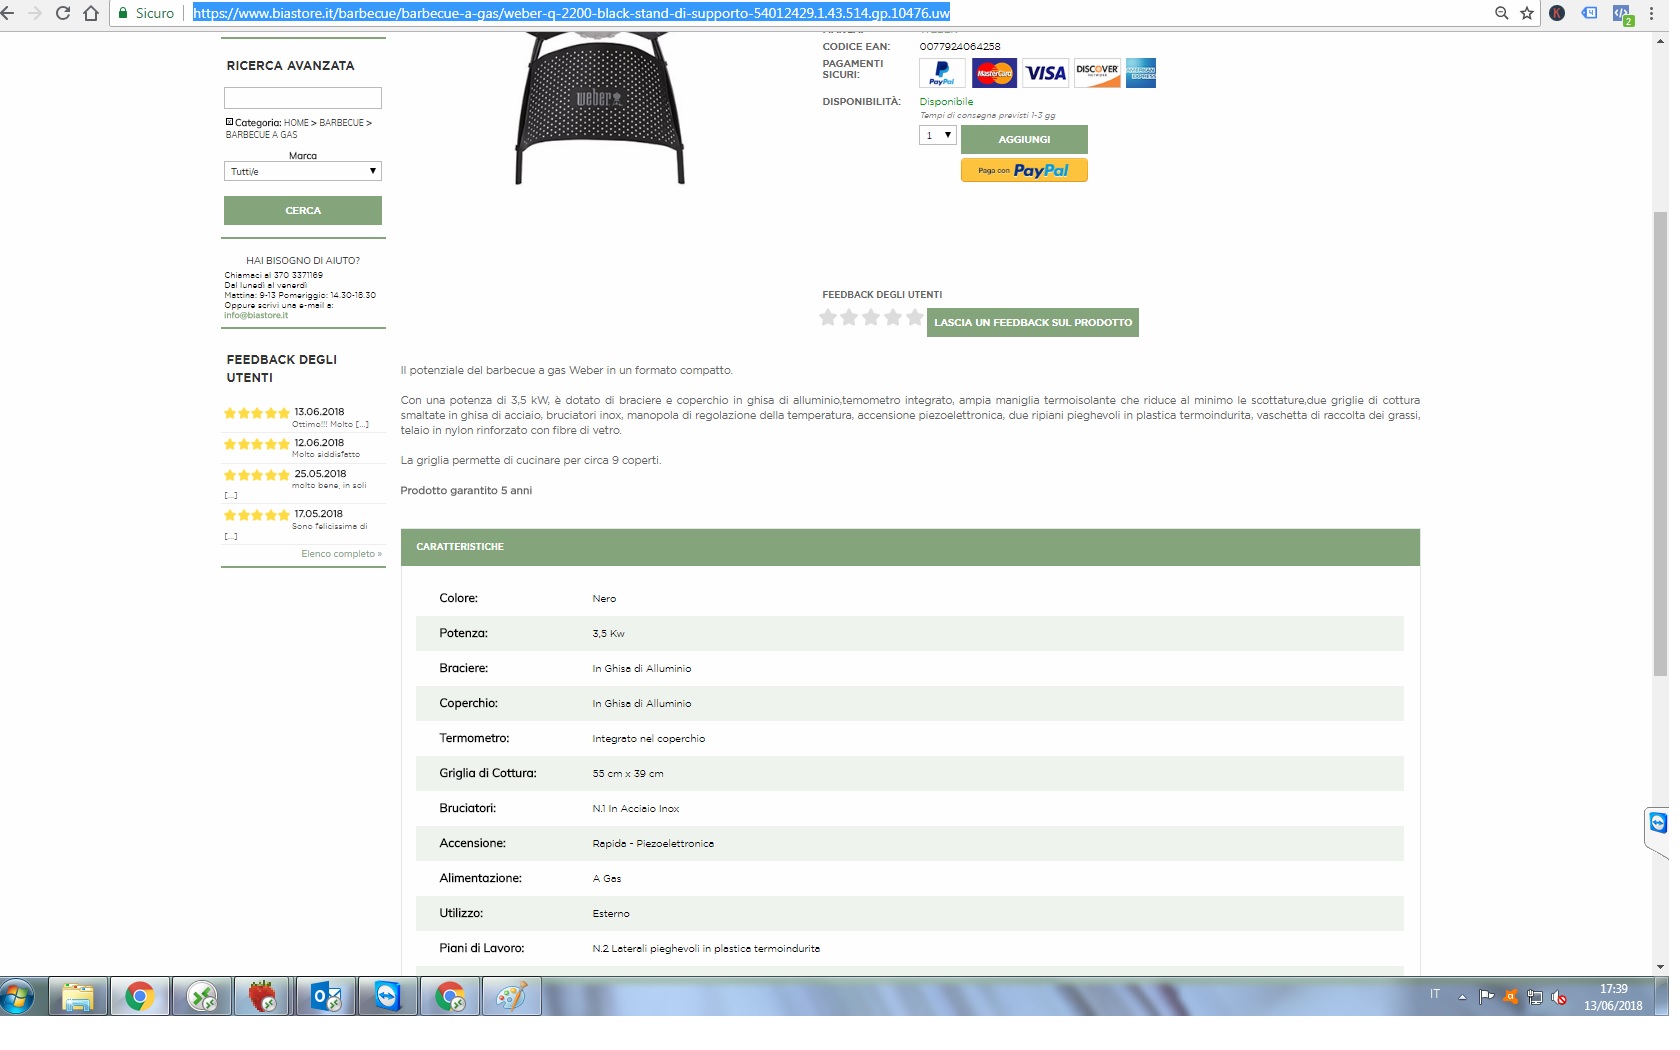Image resolution: width=1680 pixels, height=1050 pixels.
Task: Click the CARATTERISTICHE section header
Action: (x=910, y=547)
